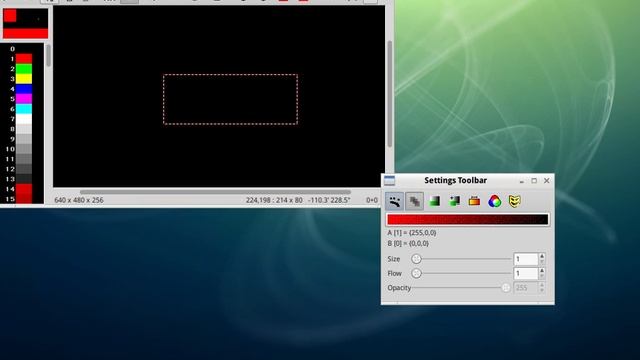Select blue palette colour 4

tap(24, 89)
